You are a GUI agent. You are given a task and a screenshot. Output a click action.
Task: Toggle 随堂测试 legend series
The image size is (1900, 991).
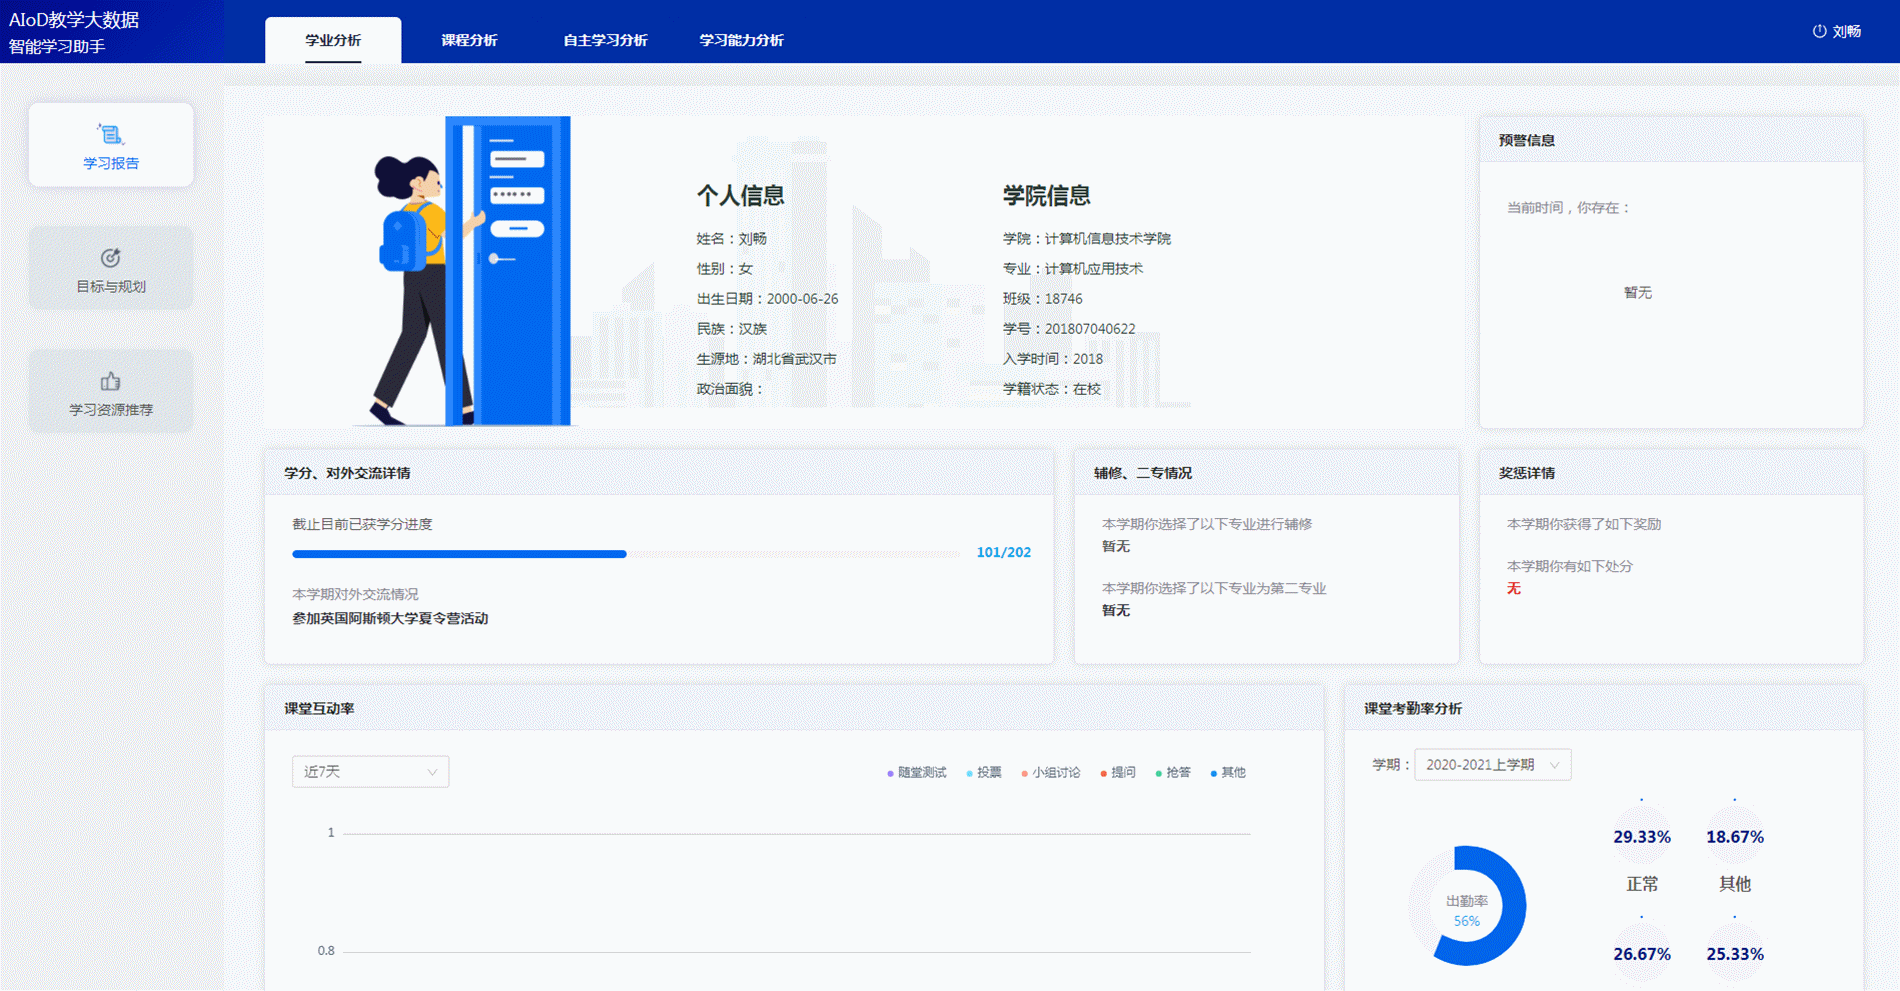917,773
